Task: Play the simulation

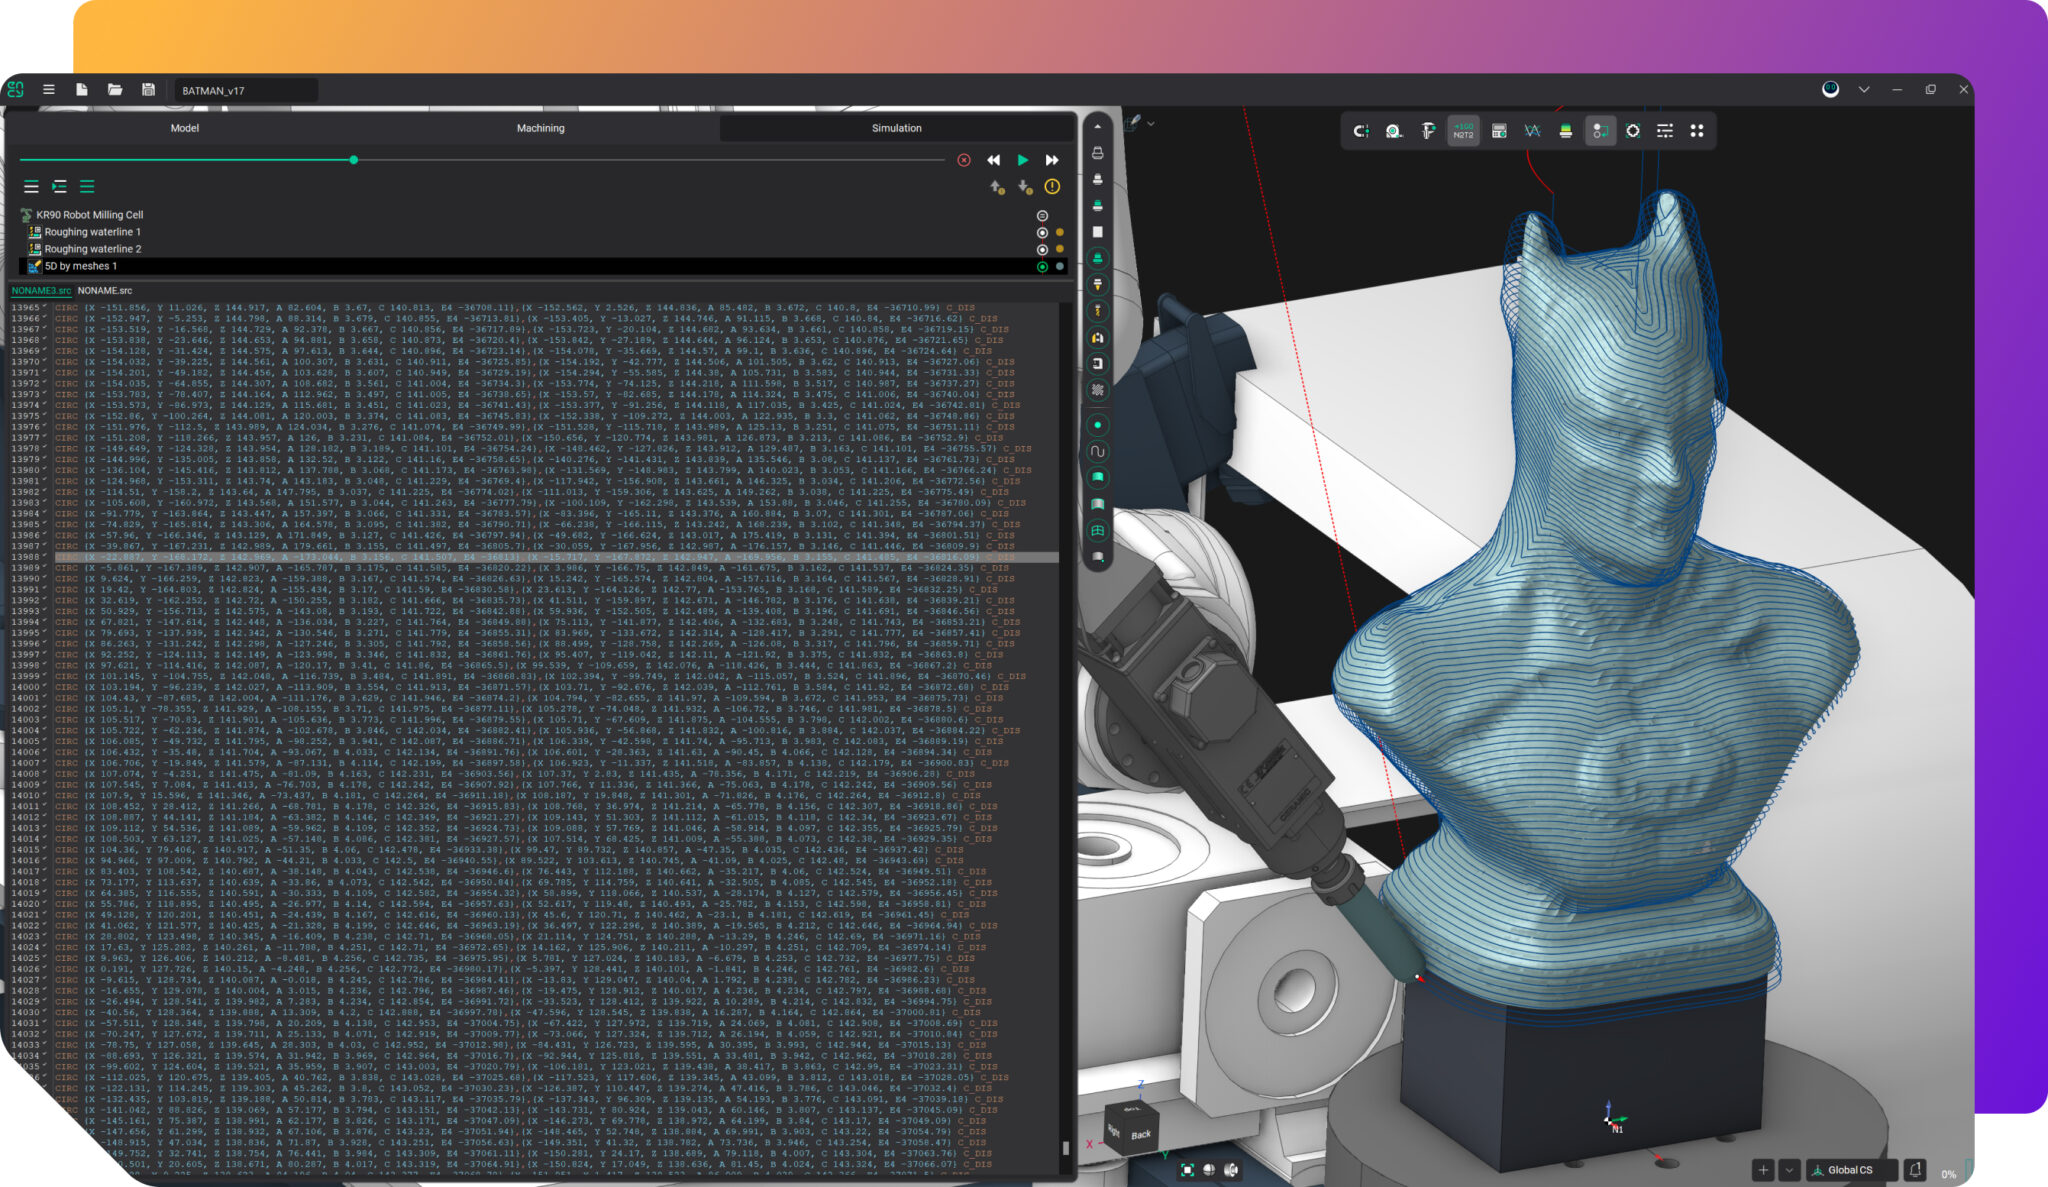Action: pyautogui.click(x=1022, y=160)
